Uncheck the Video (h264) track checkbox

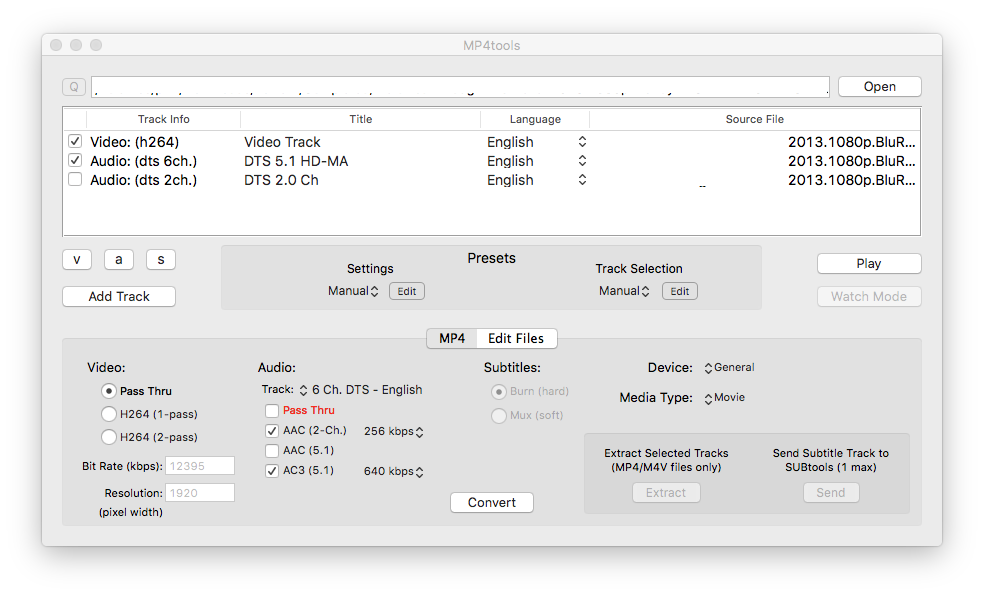click(x=75, y=141)
